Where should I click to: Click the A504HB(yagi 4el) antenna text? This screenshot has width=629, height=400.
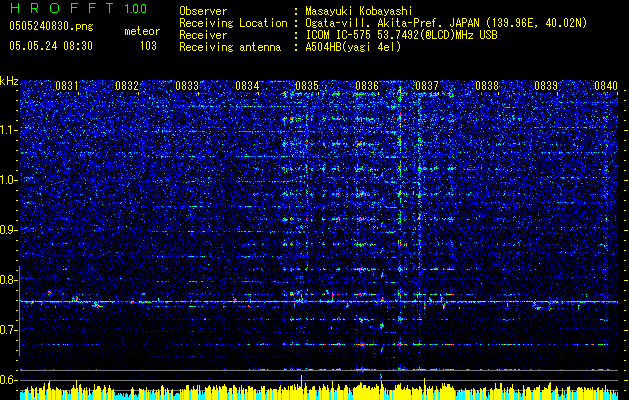click(x=353, y=47)
